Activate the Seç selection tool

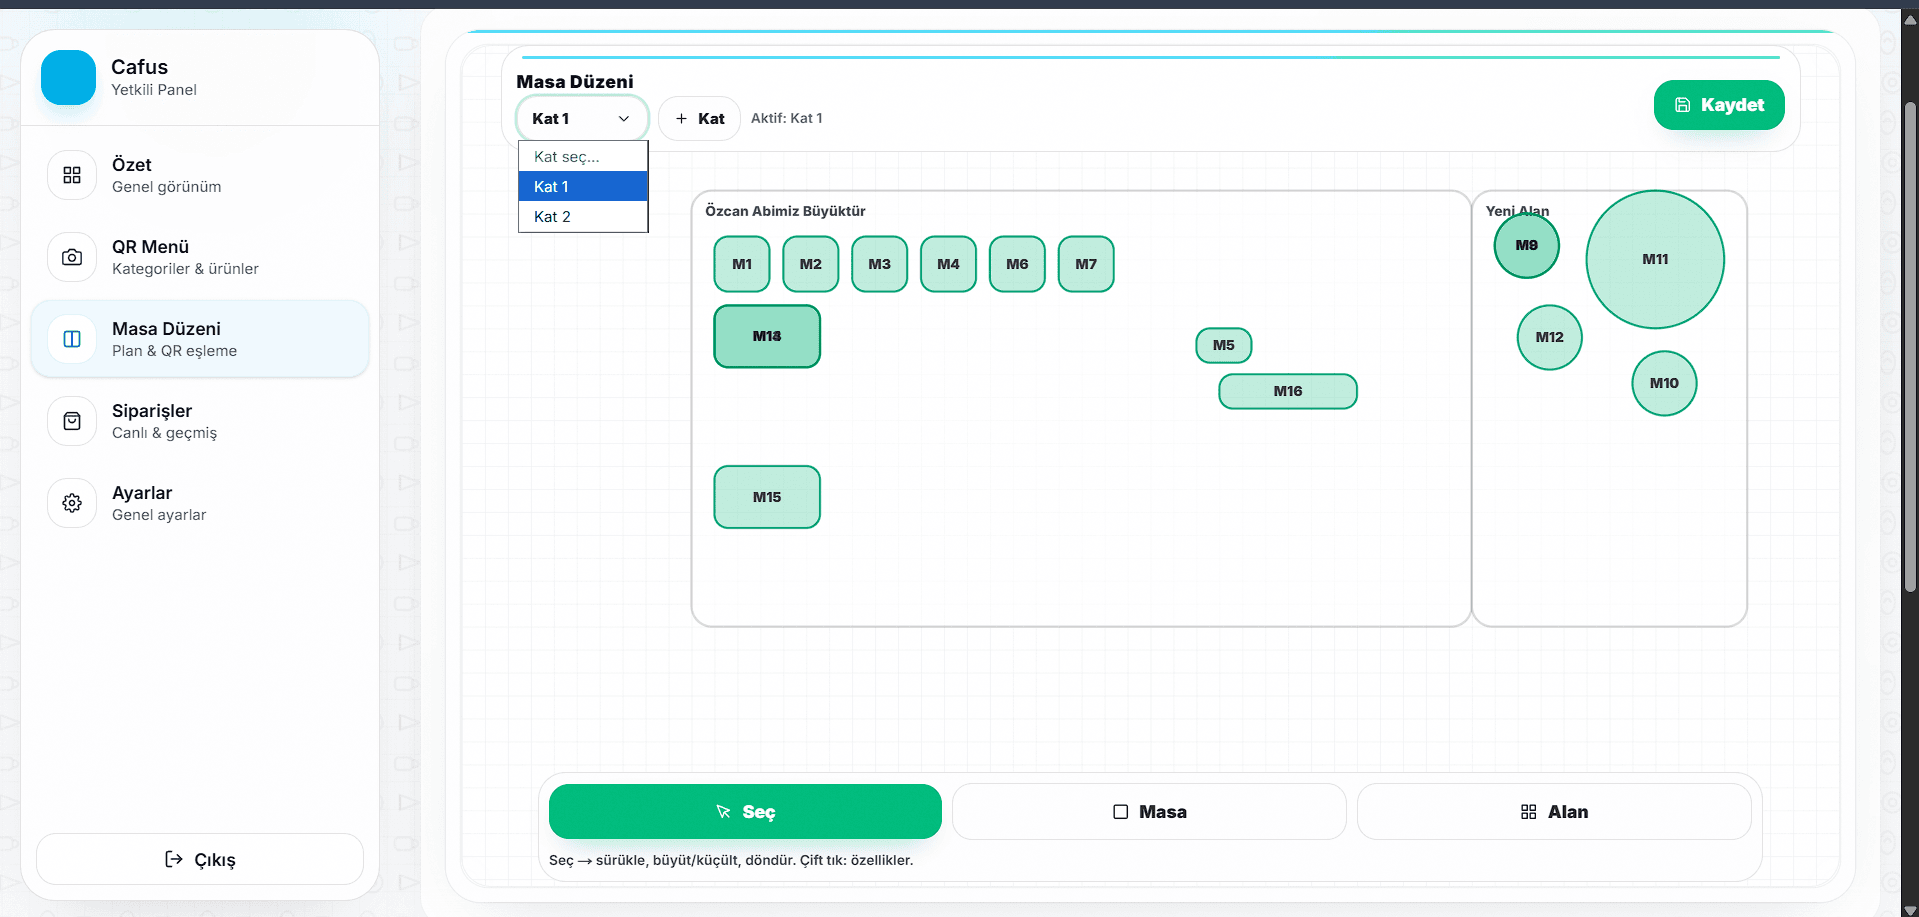click(x=745, y=811)
